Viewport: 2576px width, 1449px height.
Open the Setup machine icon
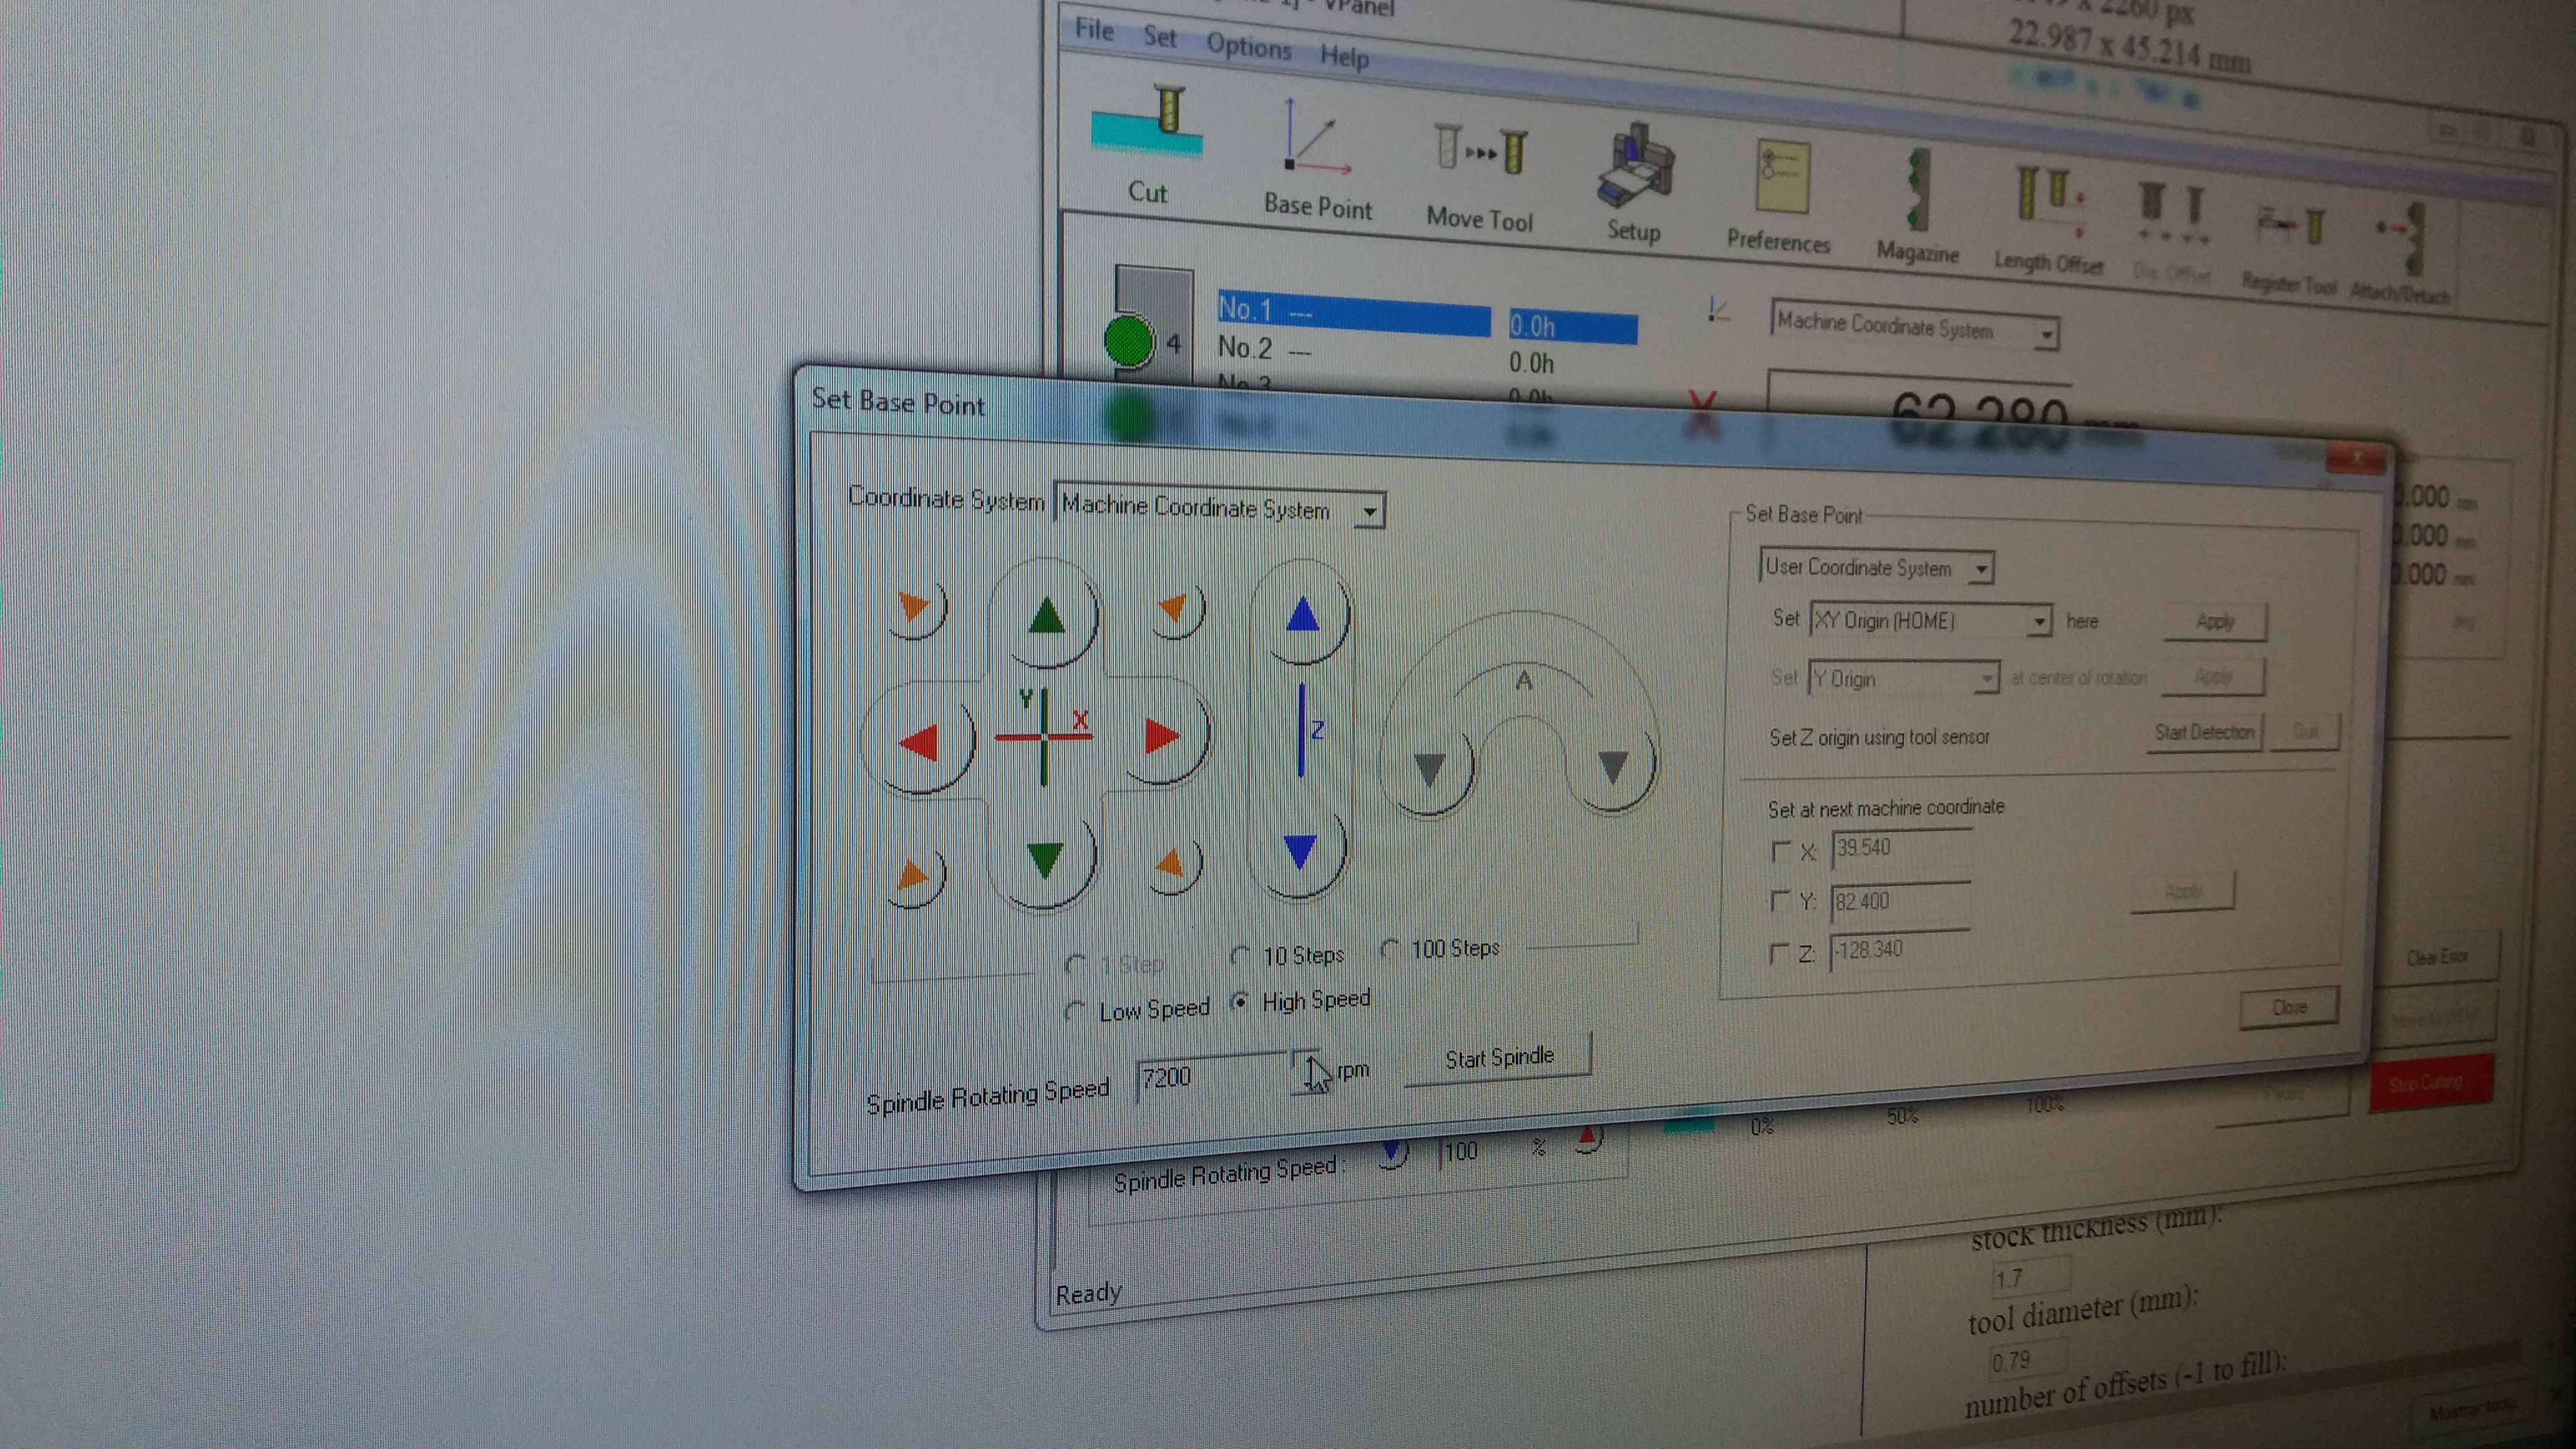pos(1634,184)
